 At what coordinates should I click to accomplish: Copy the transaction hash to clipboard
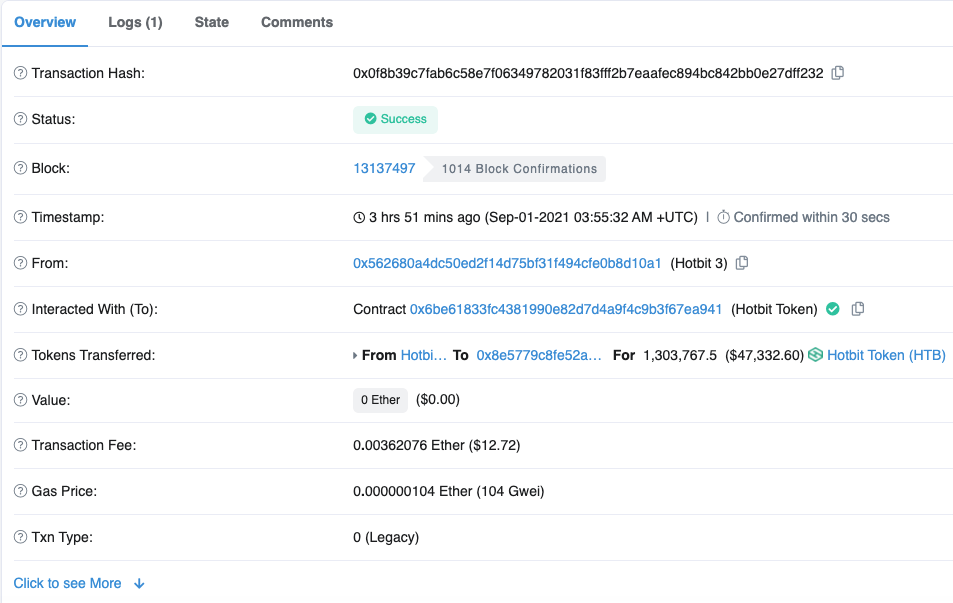pos(838,73)
